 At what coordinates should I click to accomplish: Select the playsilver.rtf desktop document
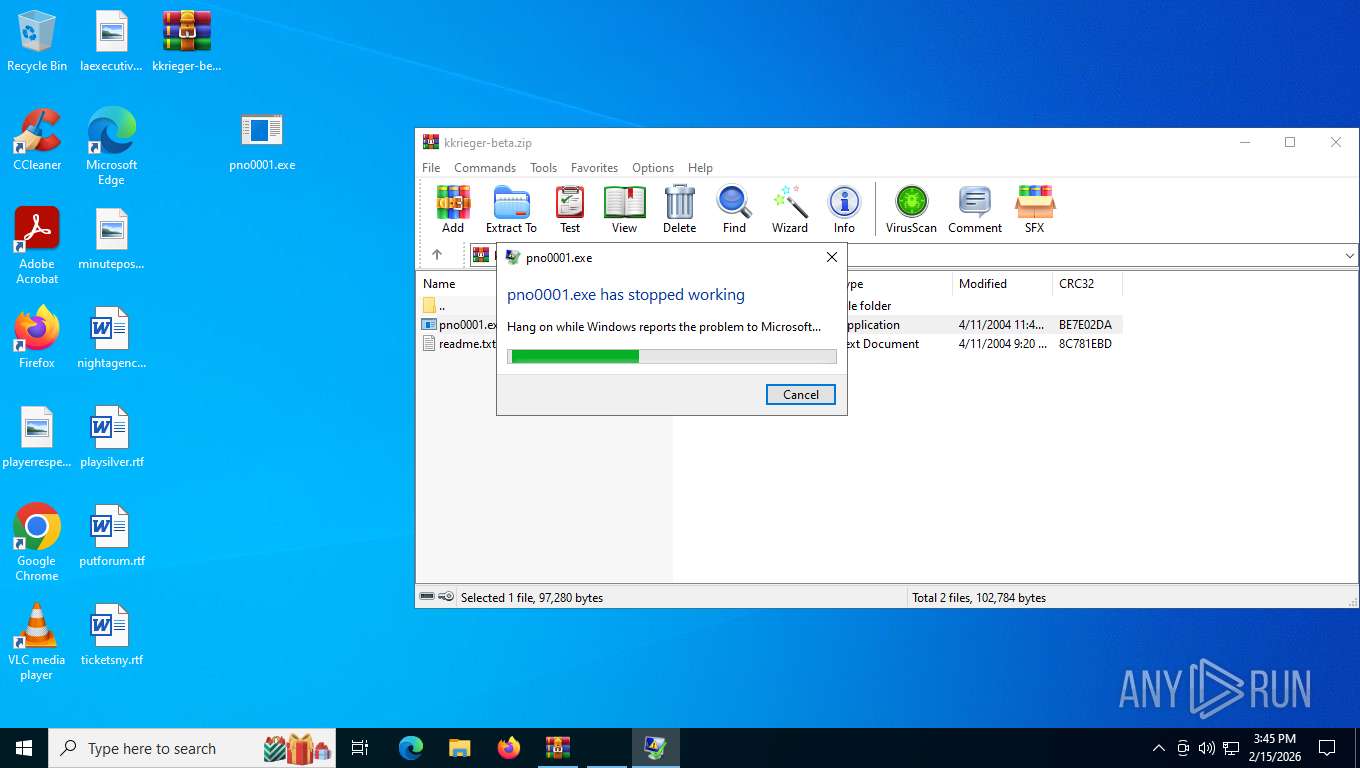111,437
